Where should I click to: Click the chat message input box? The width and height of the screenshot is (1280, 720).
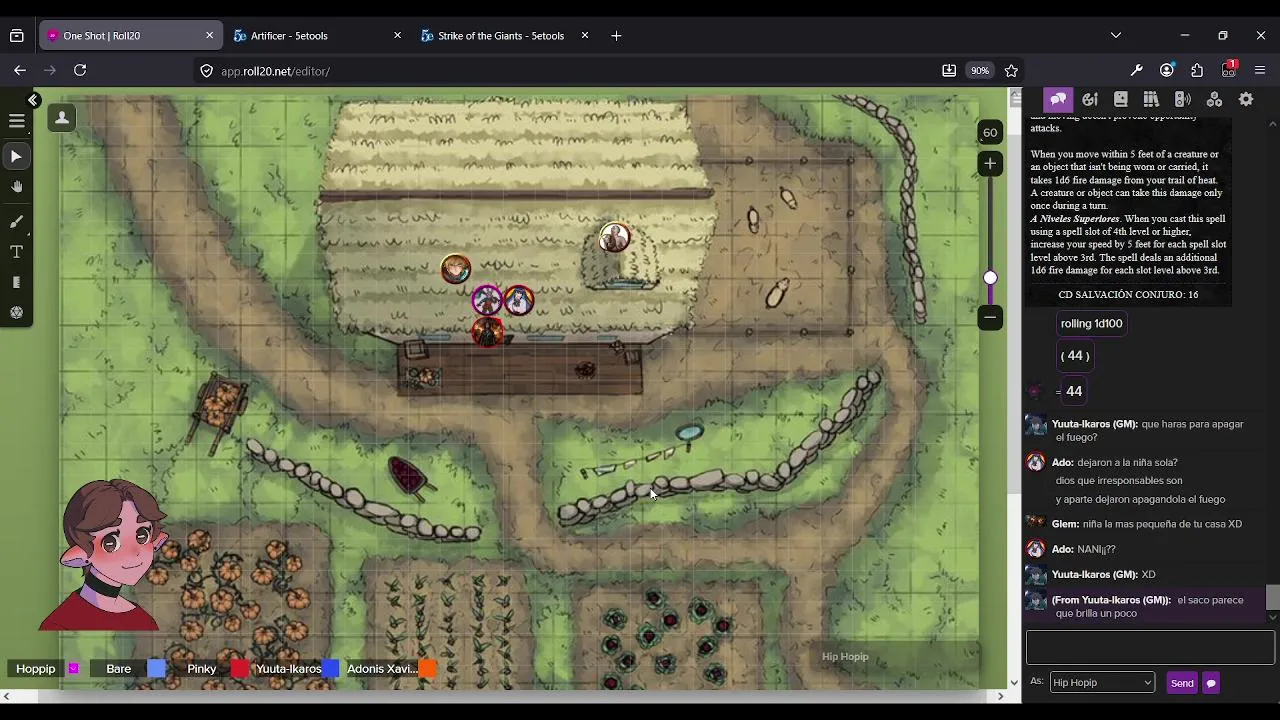(x=1150, y=648)
